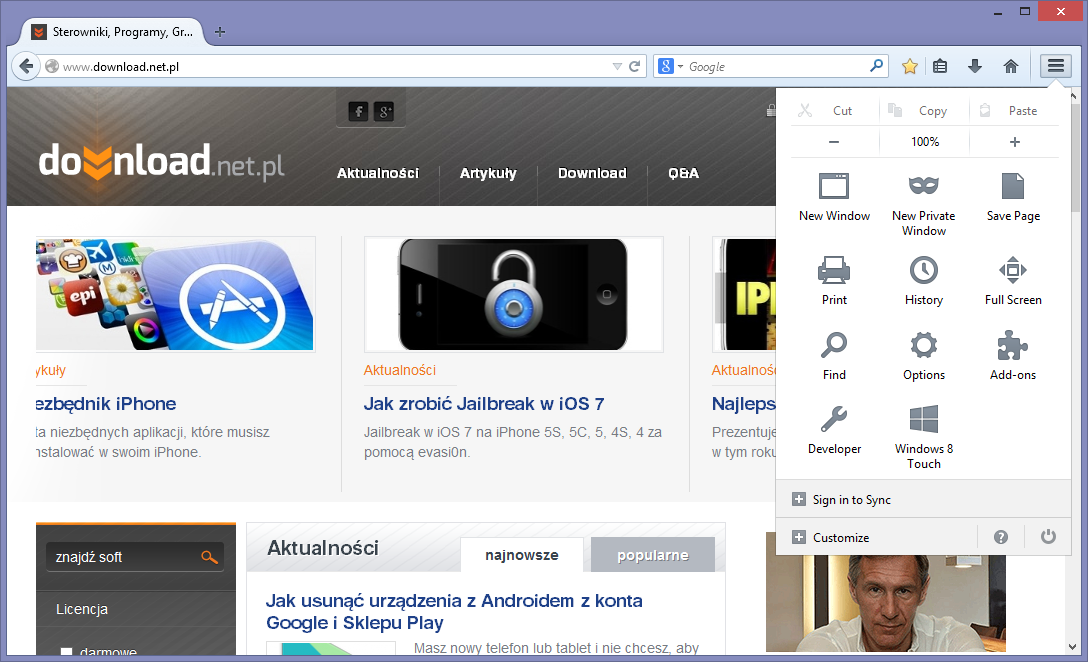Screen dimensions: 1088x662
Task: Switch to the najnowsze tab
Action: (522, 554)
